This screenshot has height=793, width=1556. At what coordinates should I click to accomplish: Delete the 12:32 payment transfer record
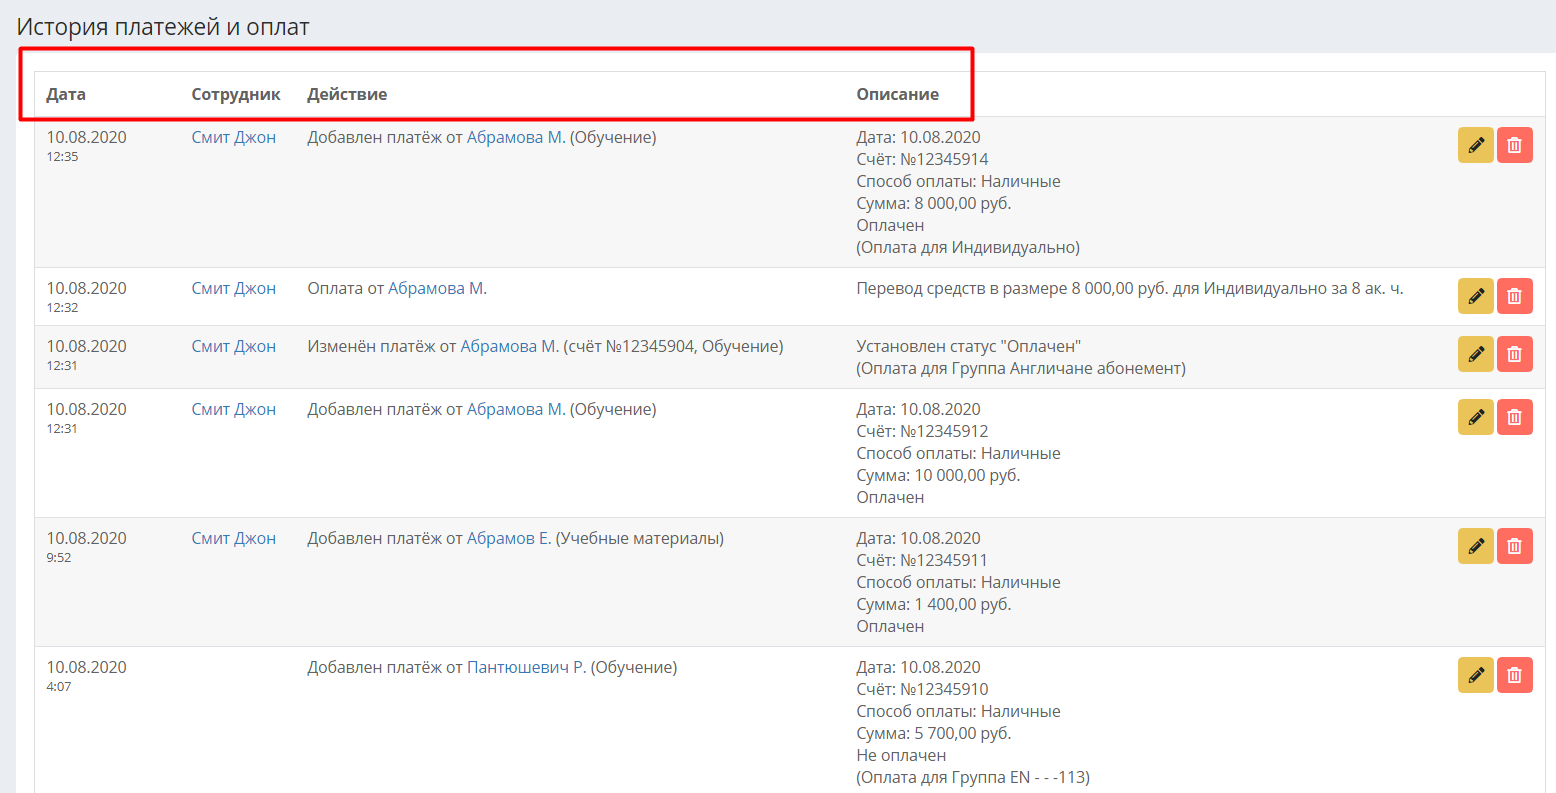tap(1514, 296)
